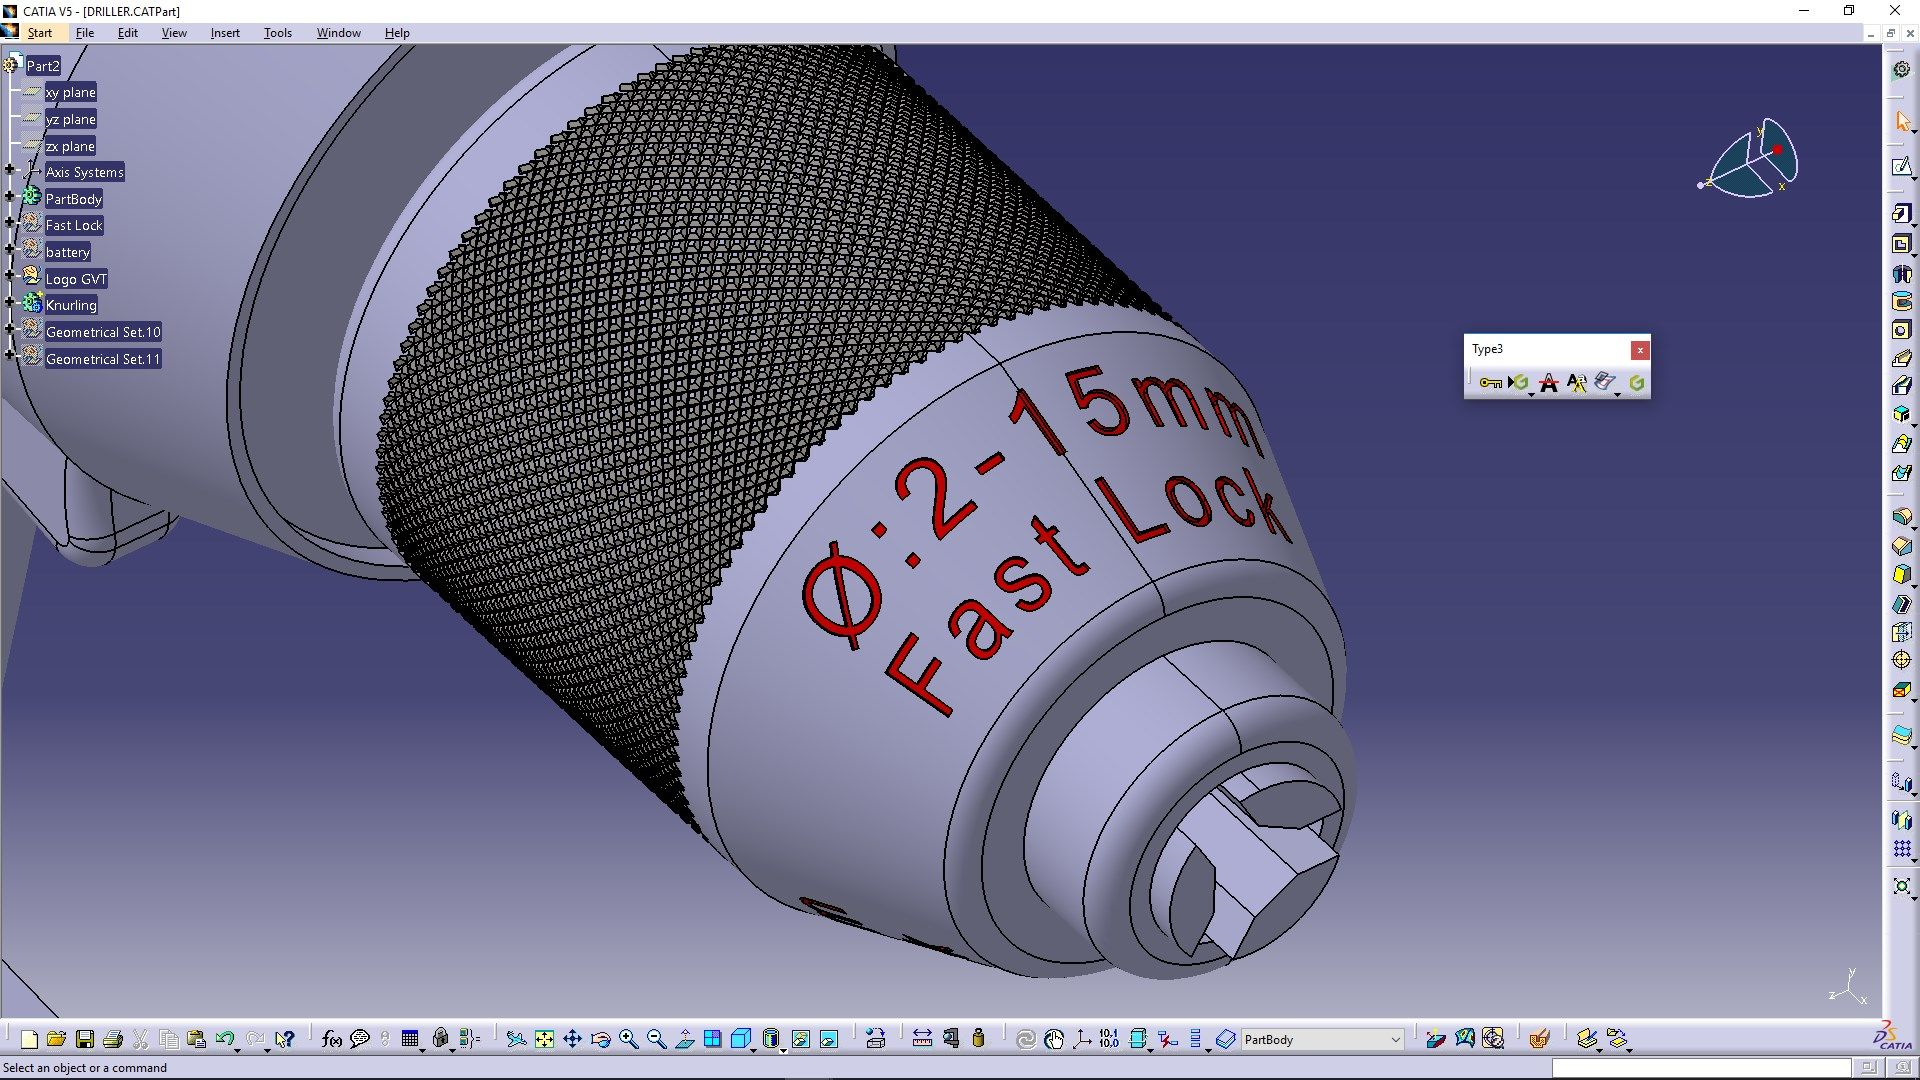Open Isometric quick view cube

pyautogui.click(x=741, y=1040)
